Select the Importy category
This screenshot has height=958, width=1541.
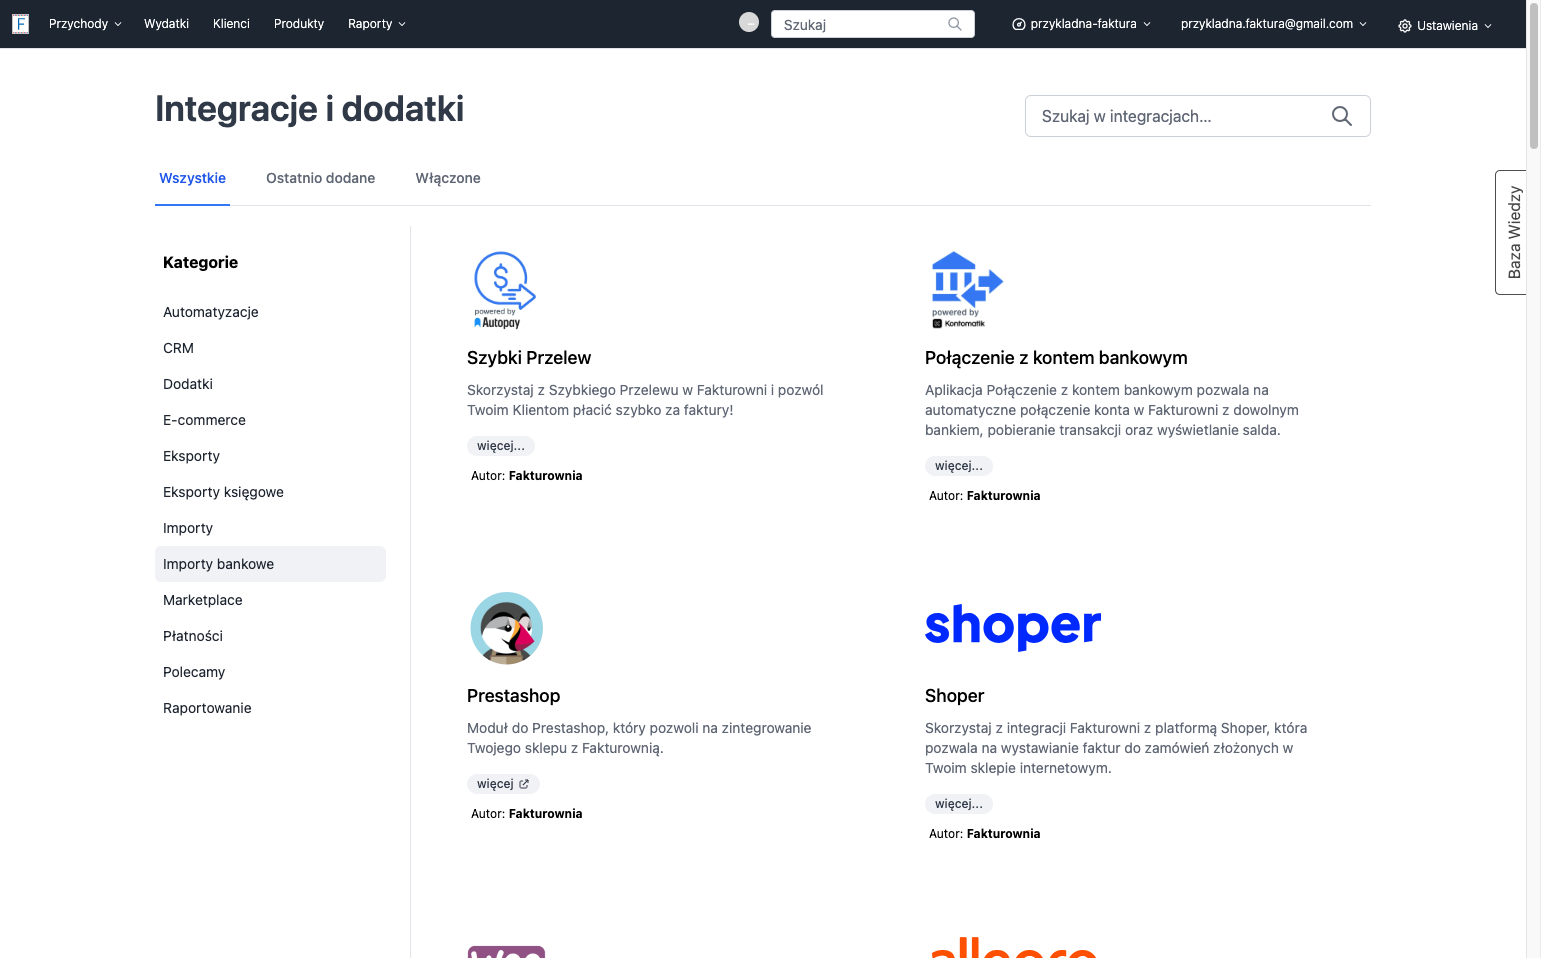(x=270, y=528)
